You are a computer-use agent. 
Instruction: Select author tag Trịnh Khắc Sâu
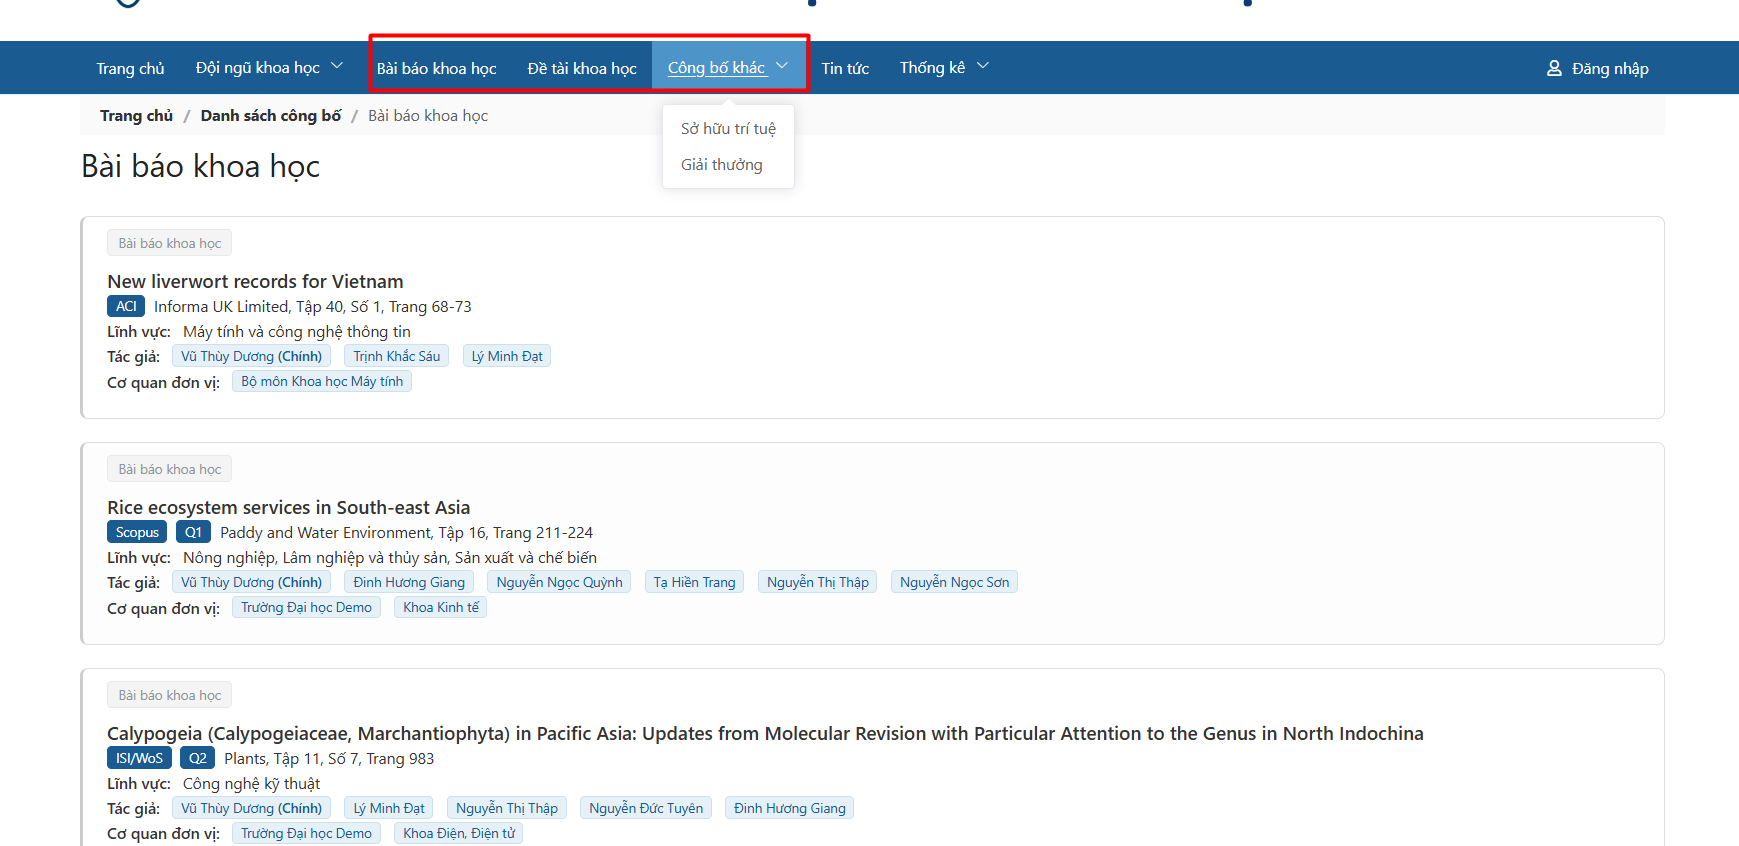tap(396, 357)
